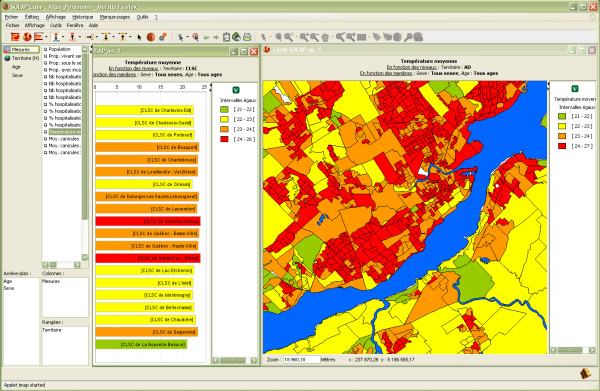Open the applet Aide menu
Viewport: 600px width, 391px height.
click(x=93, y=25)
